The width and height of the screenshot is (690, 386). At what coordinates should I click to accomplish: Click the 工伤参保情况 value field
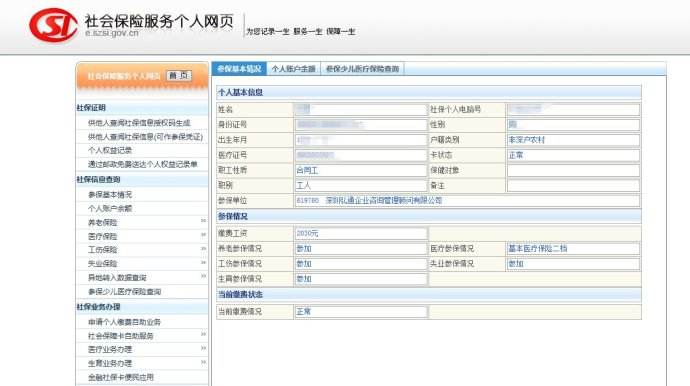(x=360, y=264)
